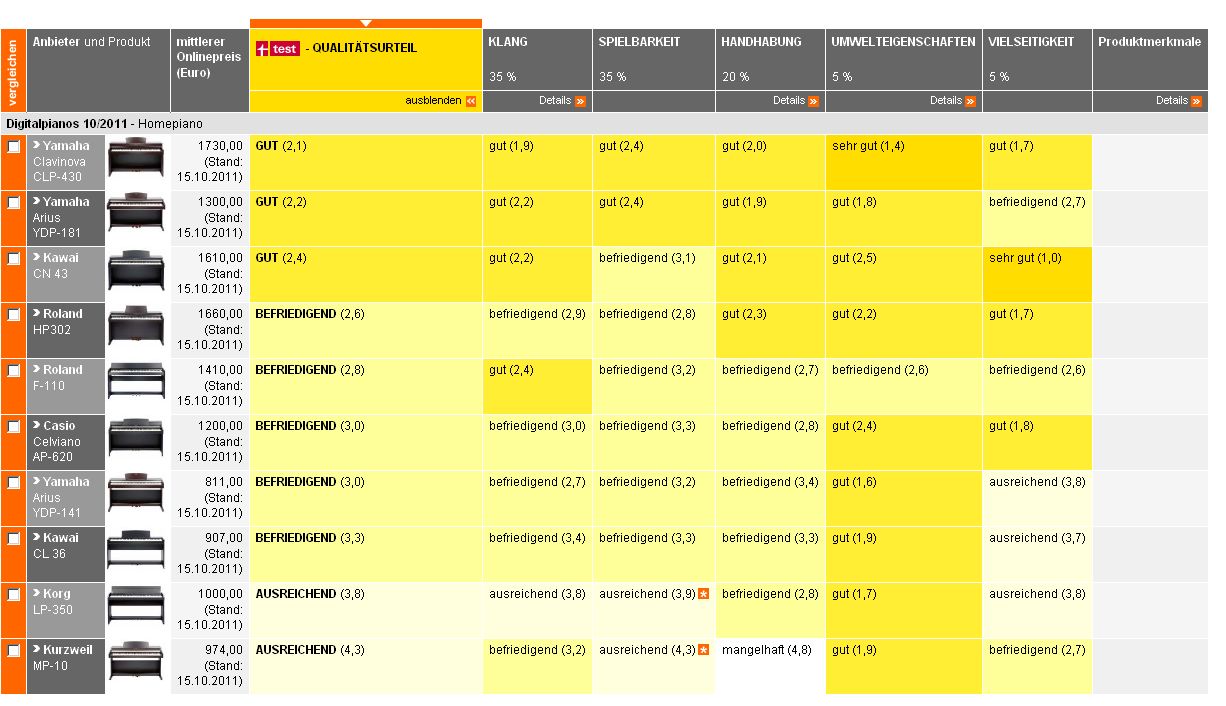Open the Yamaha Arius YDP-181 piano image
This screenshot has height=706, width=1226.
tap(135, 215)
